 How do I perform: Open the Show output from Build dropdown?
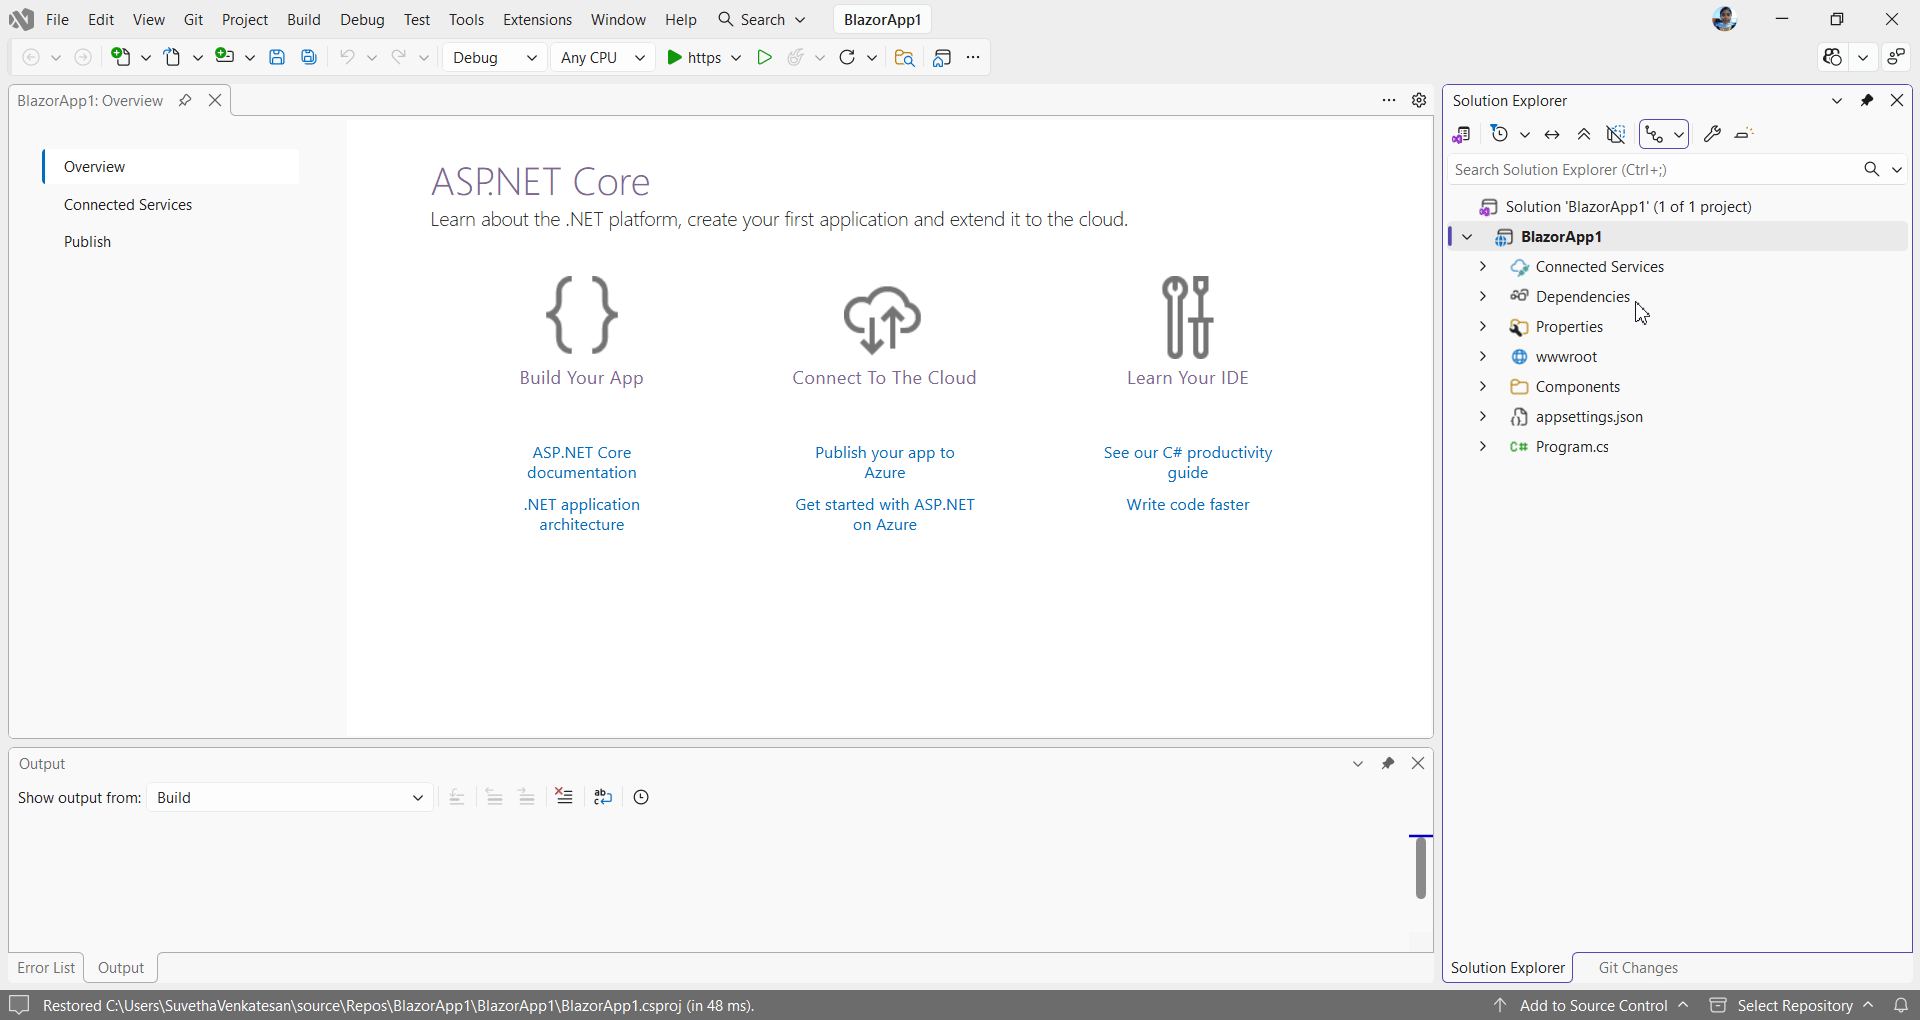click(290, 797)
